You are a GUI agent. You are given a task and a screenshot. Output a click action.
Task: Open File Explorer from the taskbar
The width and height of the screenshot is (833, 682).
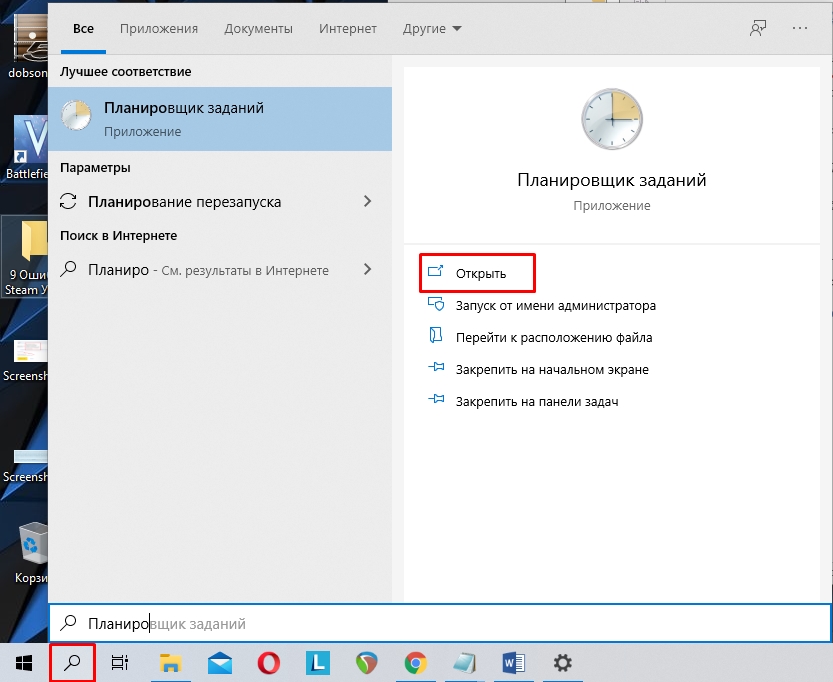click(x=171, y=662)
